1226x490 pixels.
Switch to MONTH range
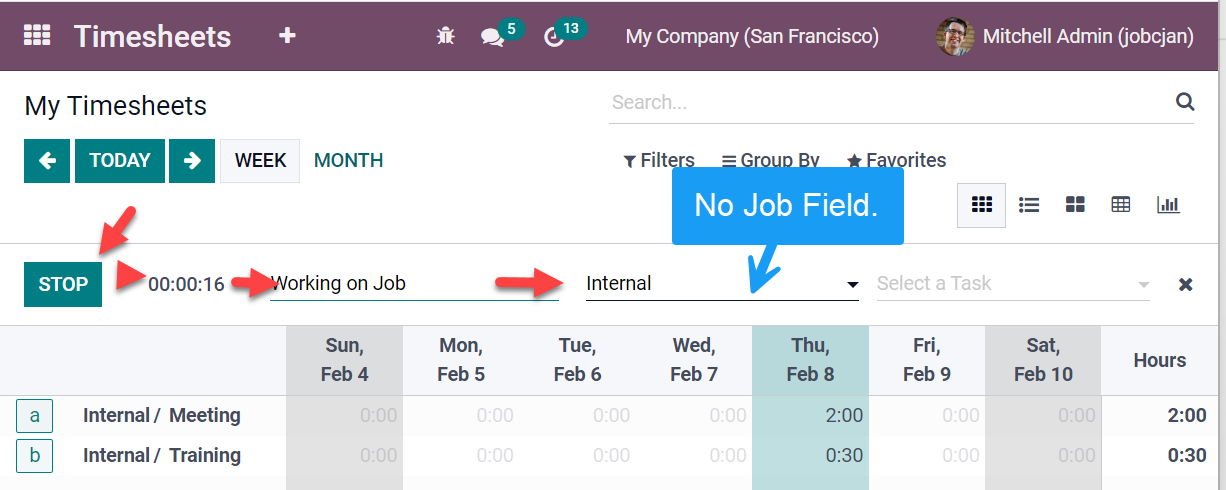click(x=348, y=161)
